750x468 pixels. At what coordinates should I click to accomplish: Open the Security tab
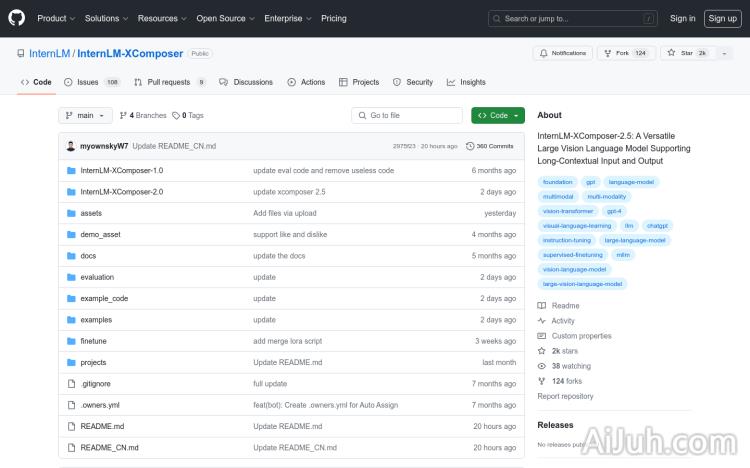[x=413, y=82]
